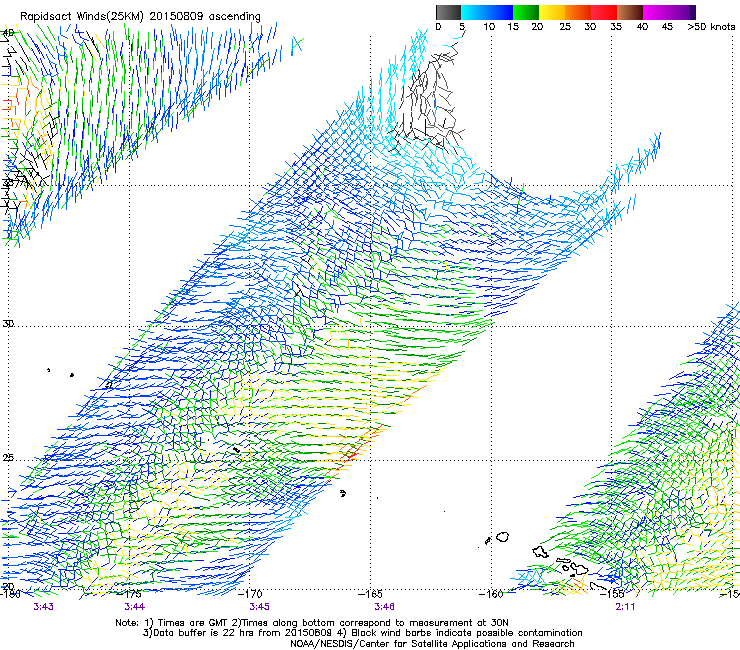
Task: Click the "-165" longitude label
Action: [x=370, y=593]
